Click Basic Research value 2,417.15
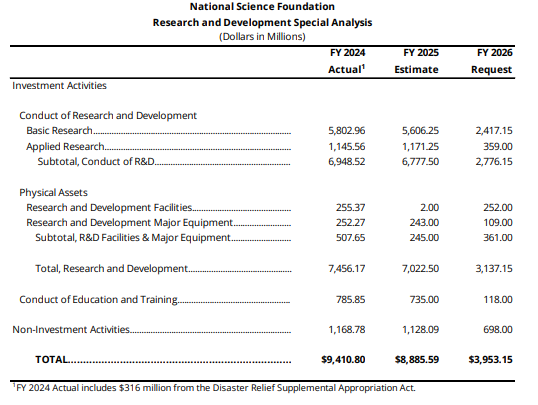 [x=494, y=131]
